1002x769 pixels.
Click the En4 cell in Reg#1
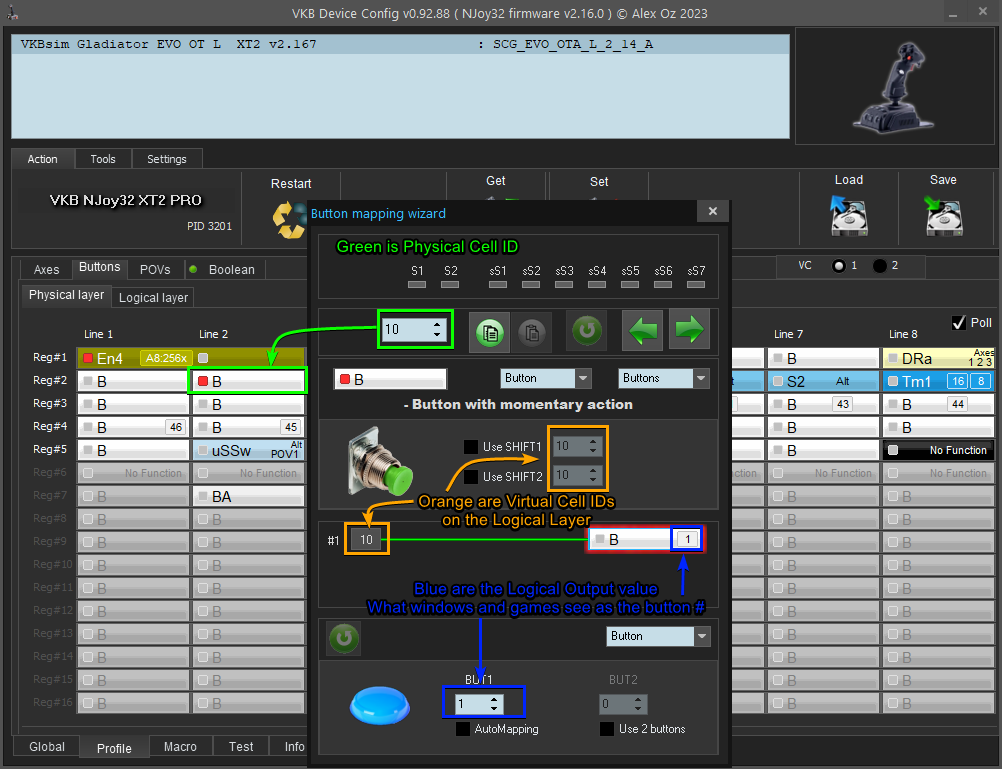pyautogui.click(x=135, y=358)
